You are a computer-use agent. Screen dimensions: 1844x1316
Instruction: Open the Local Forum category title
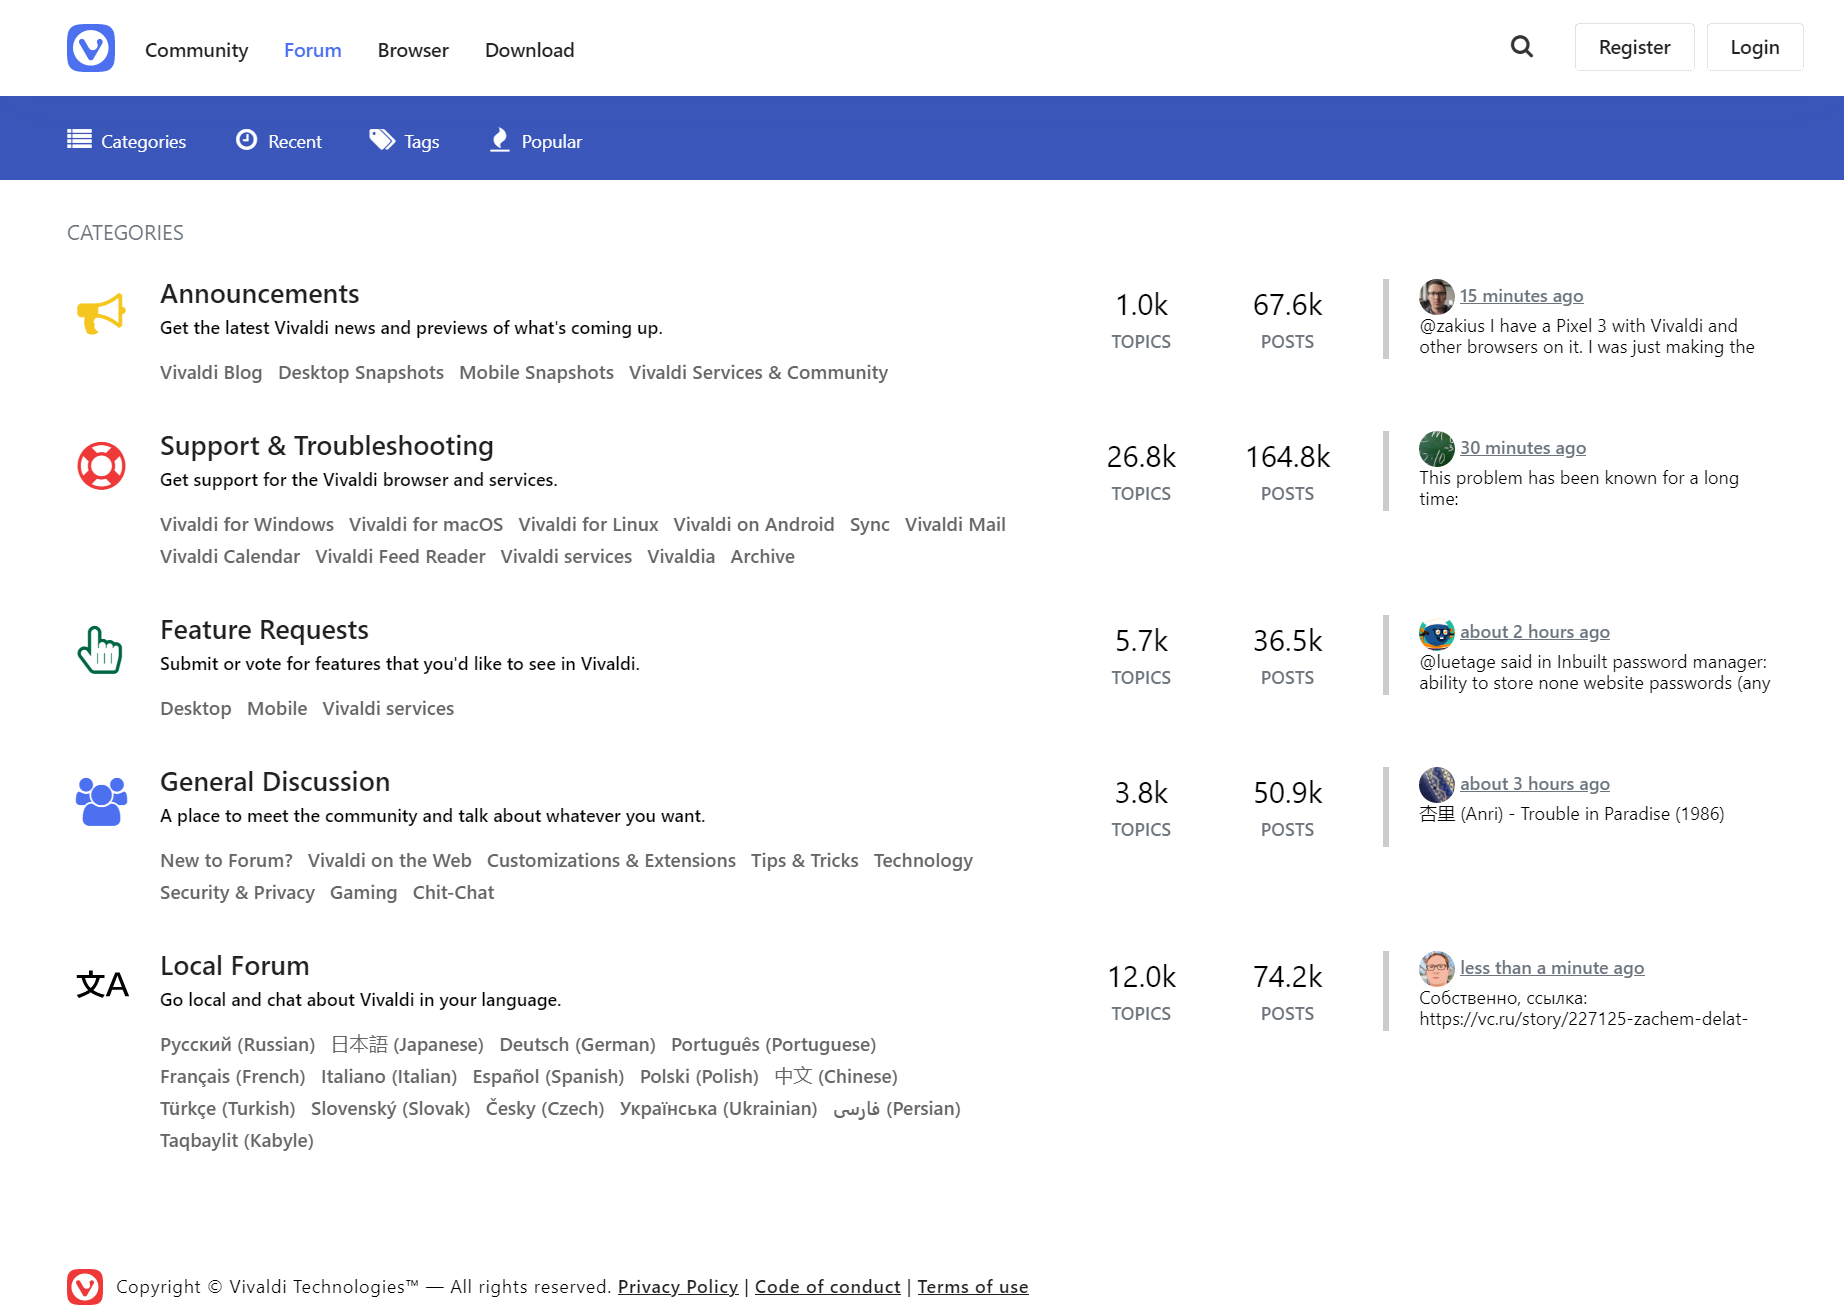235,966
